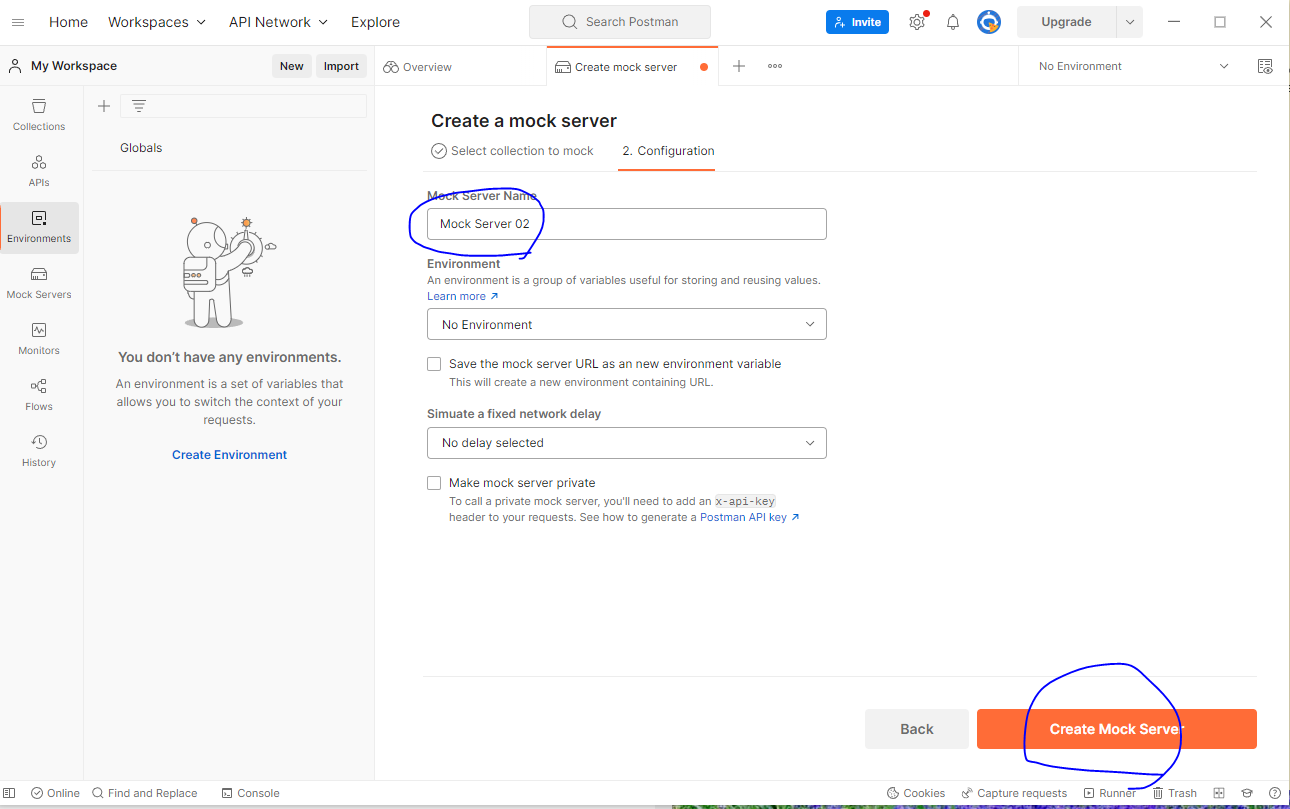Open the History sidebar panel

pyautogui.click(x=39, y=451)
